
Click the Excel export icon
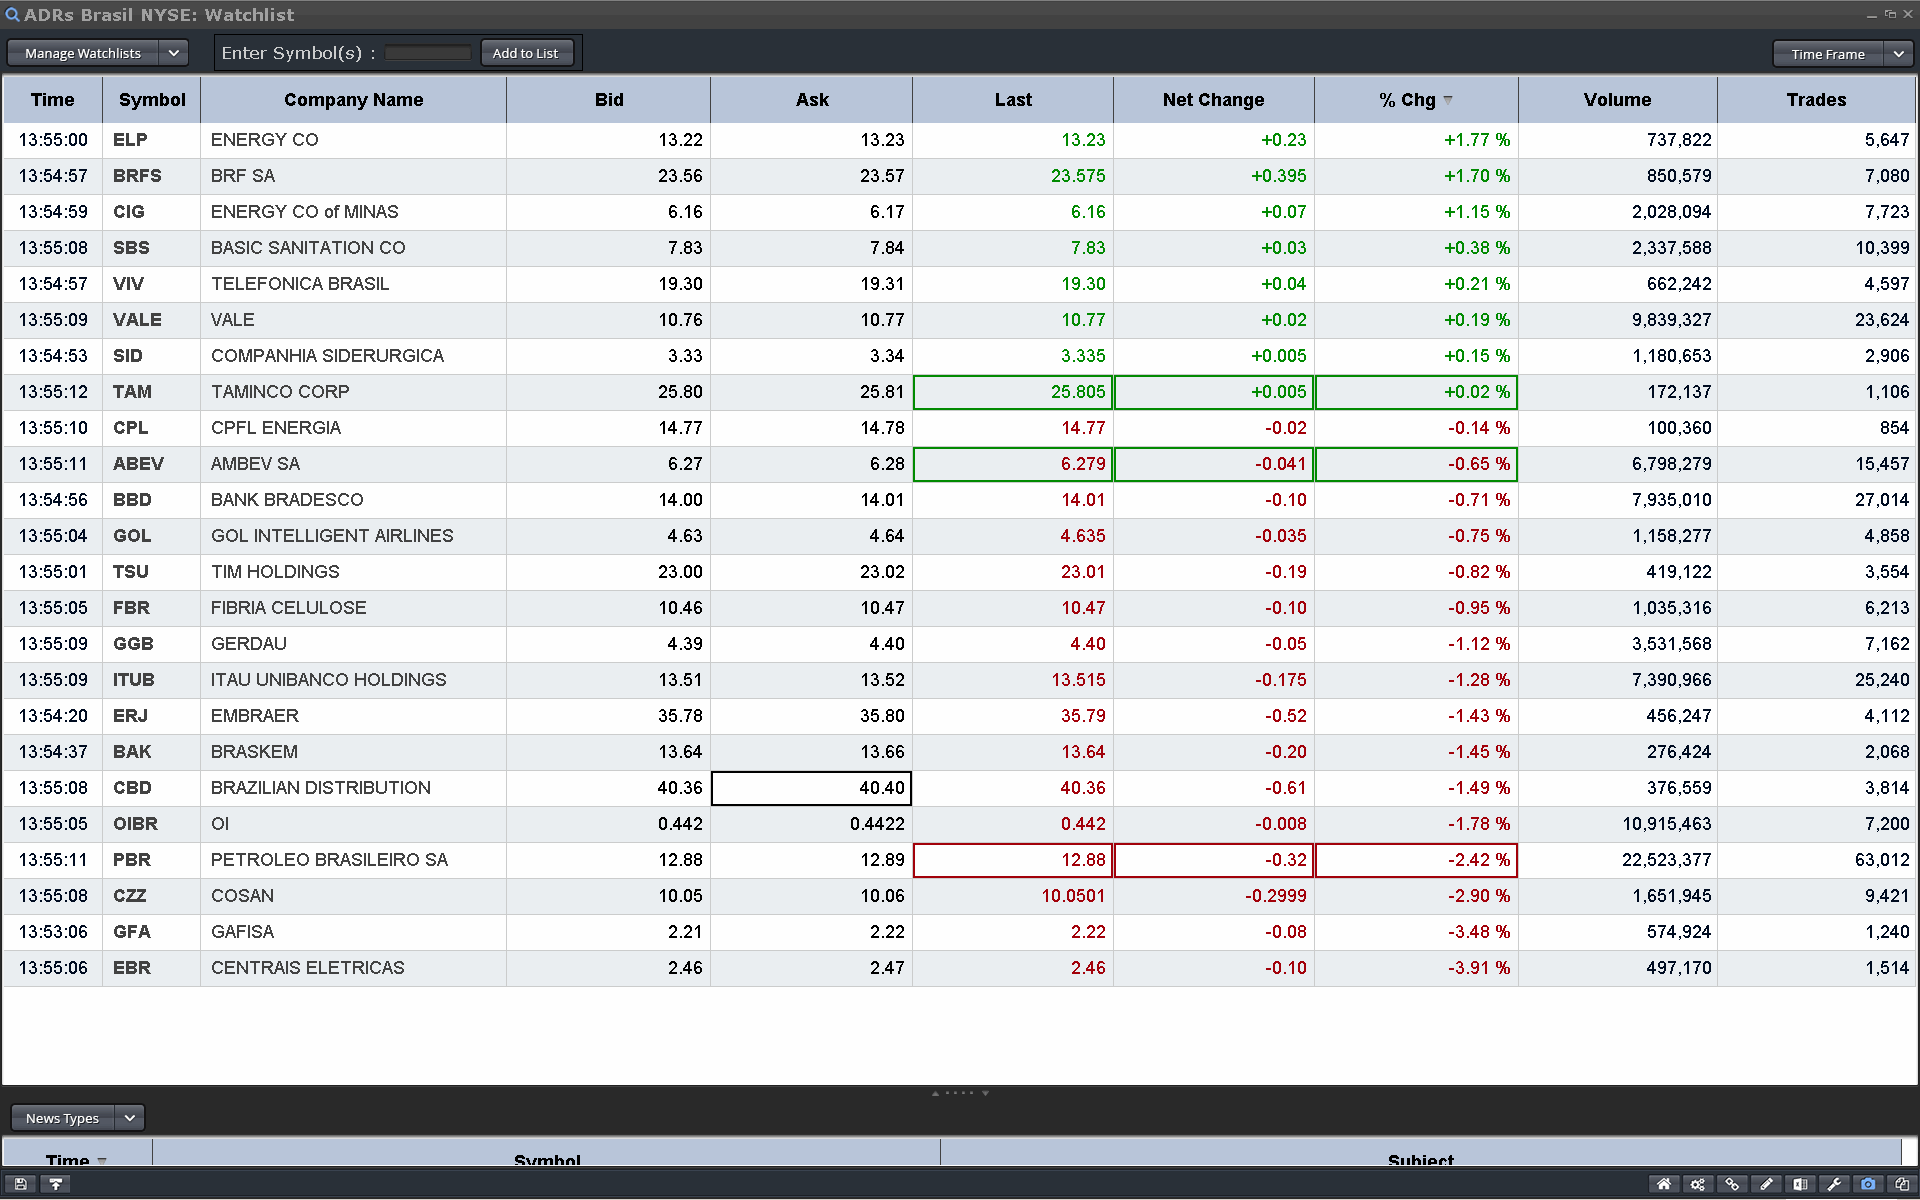(x=1800, y=1184)
